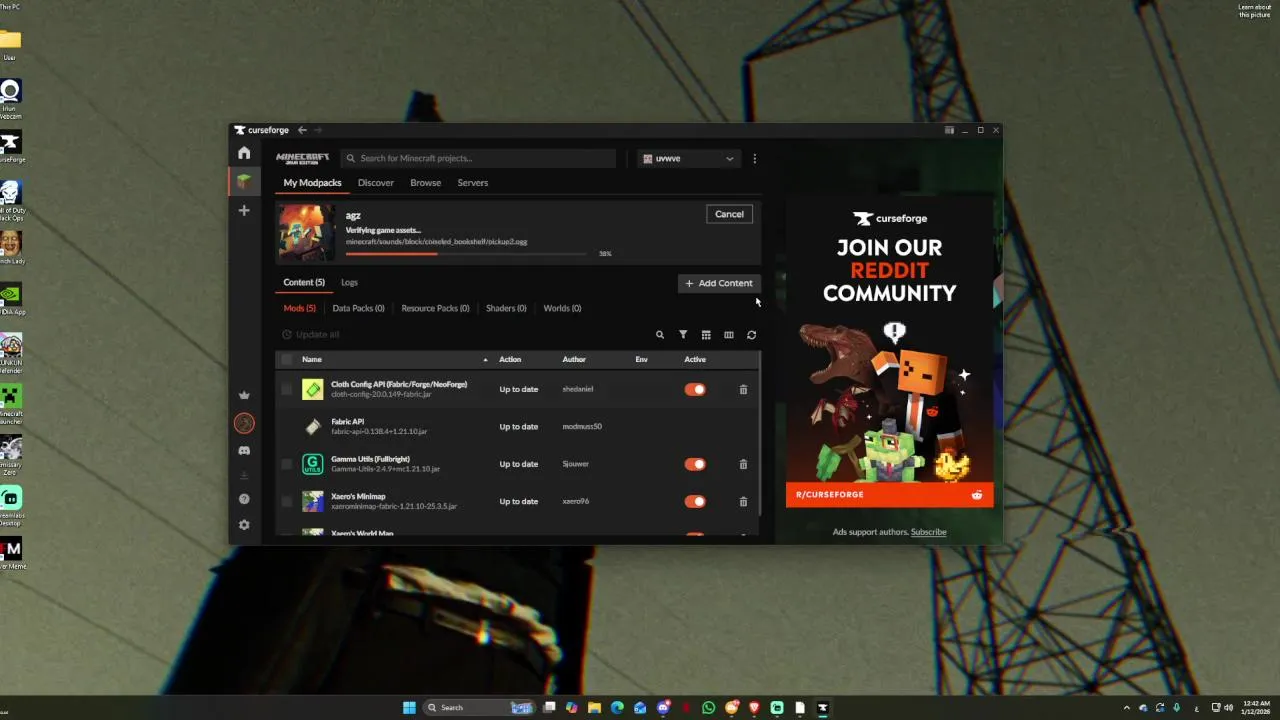Viewport: 1280px width, 720px height.
Task: Open the crown premium icon in sidebar
Action: (244, 395)
